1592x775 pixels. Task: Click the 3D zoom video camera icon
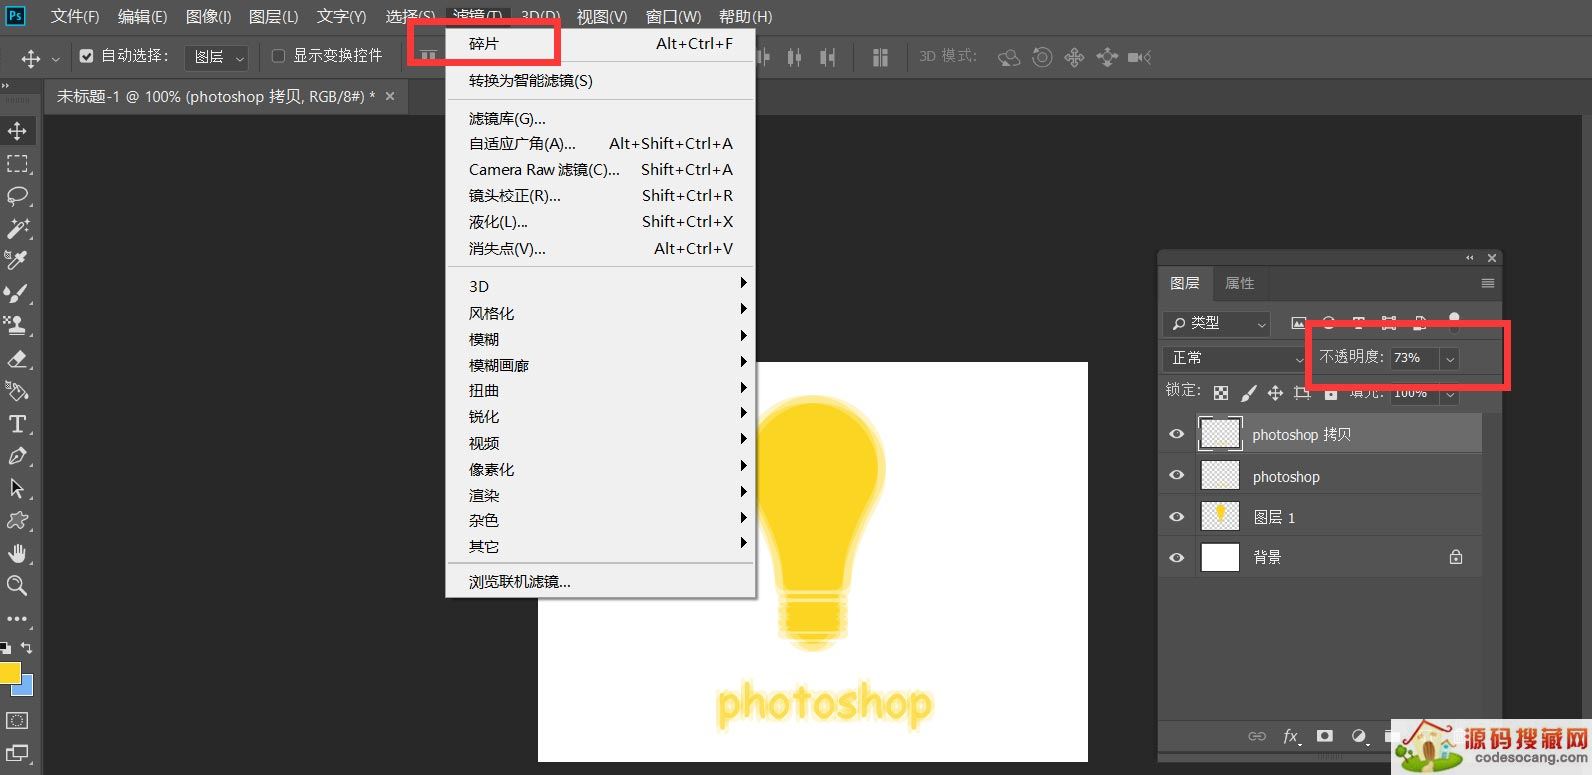(1139, 57)
